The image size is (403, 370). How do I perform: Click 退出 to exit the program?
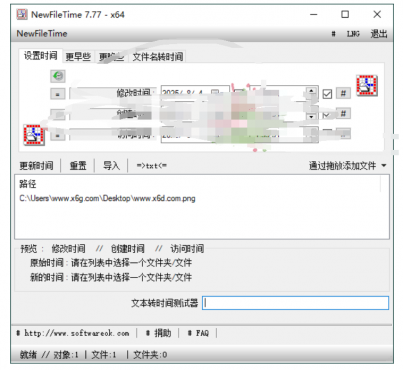coord(379,34)
